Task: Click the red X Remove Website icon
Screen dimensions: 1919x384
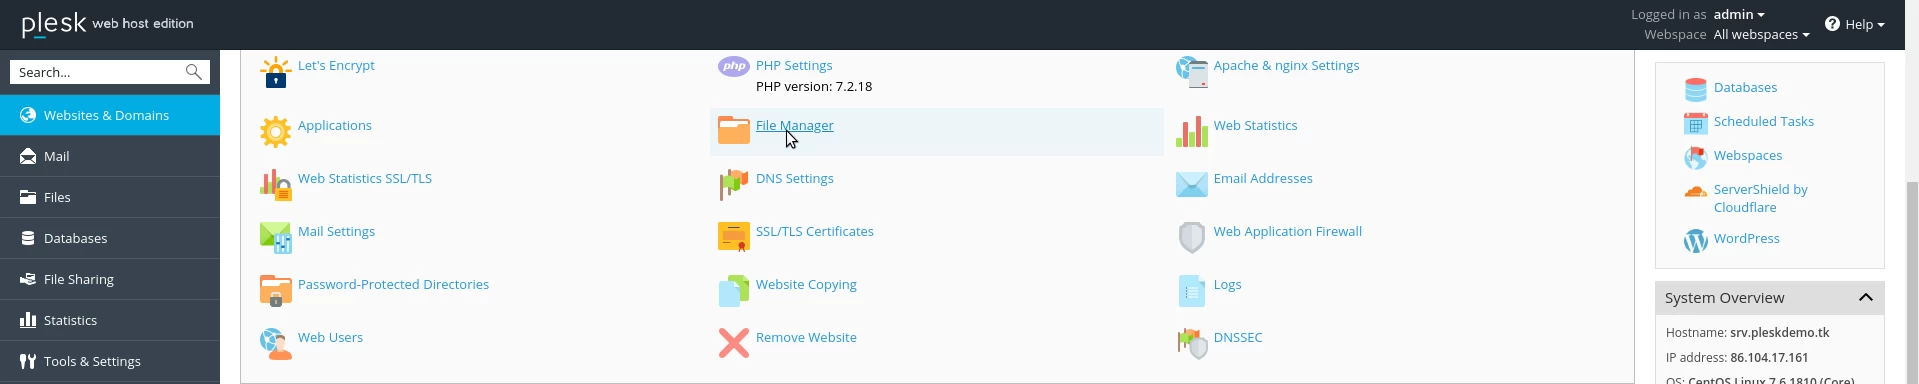Action: pos(733,344)
